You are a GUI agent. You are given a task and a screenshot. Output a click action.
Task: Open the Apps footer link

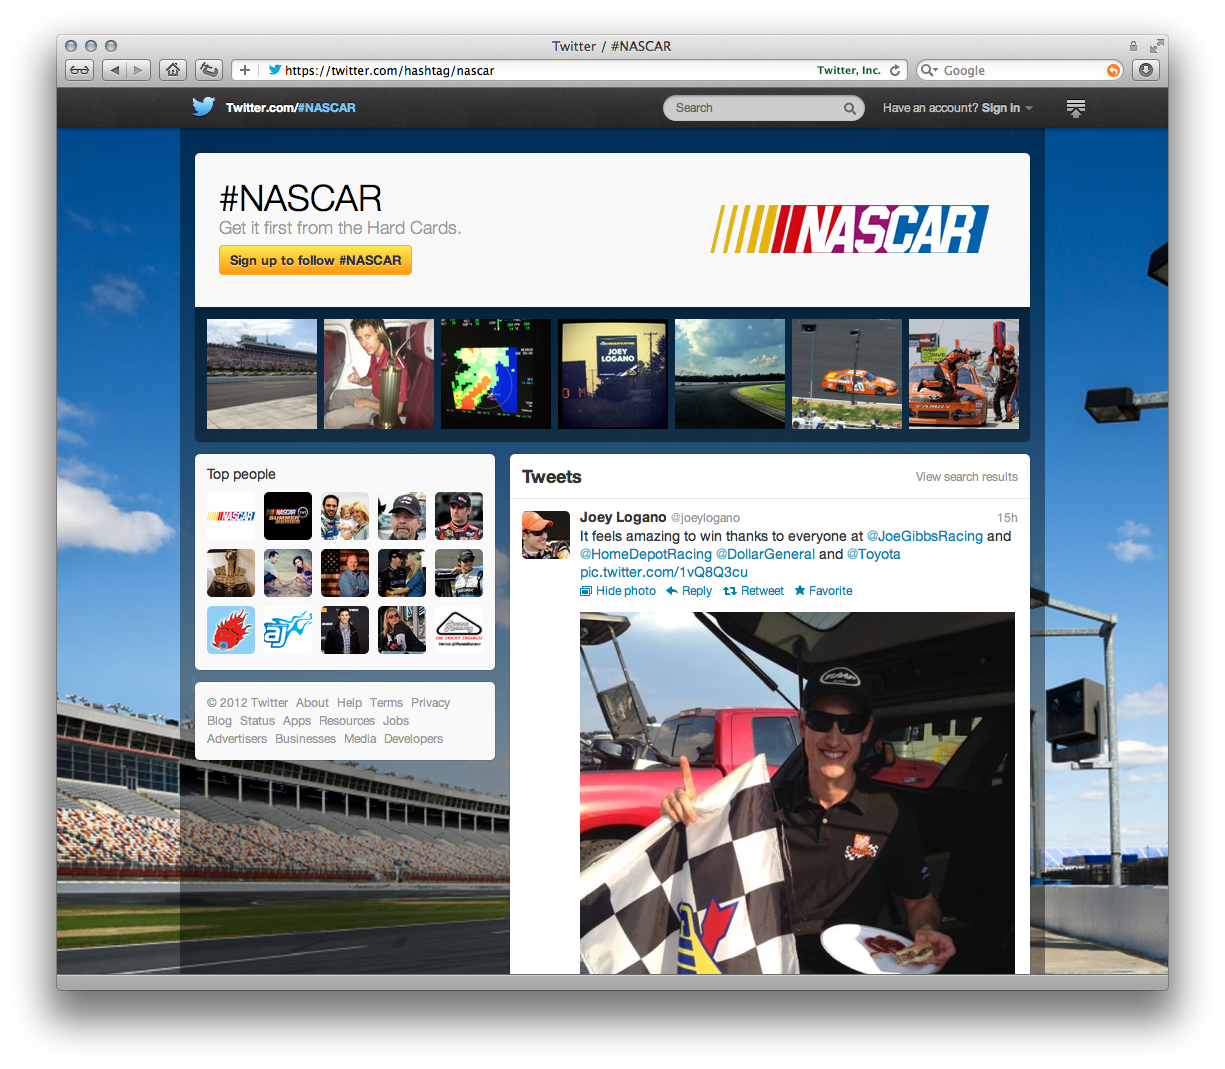297,721
